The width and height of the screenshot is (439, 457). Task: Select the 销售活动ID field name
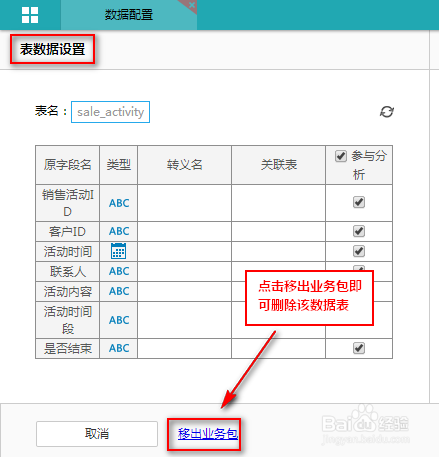click(x=68, y=203)
